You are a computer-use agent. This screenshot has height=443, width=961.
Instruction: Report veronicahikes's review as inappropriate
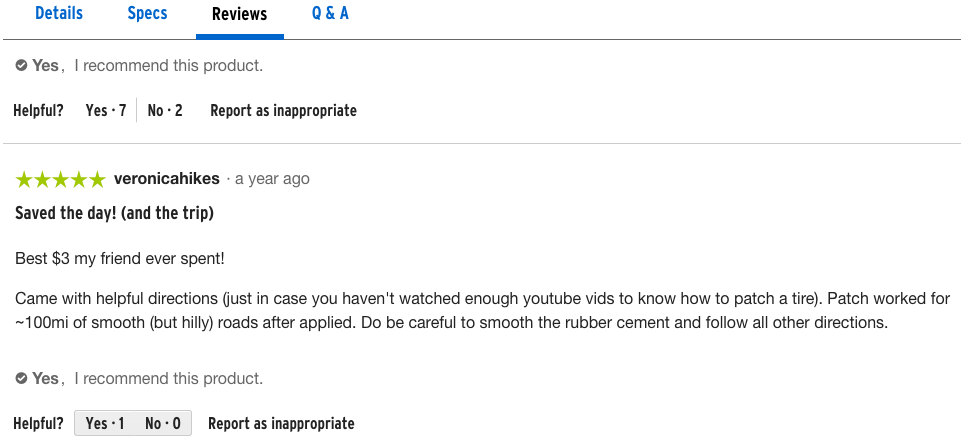281,424
